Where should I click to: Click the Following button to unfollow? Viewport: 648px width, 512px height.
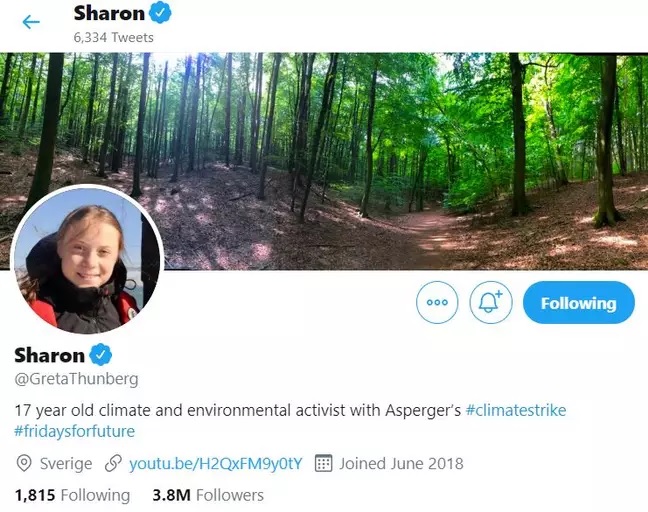578,303
